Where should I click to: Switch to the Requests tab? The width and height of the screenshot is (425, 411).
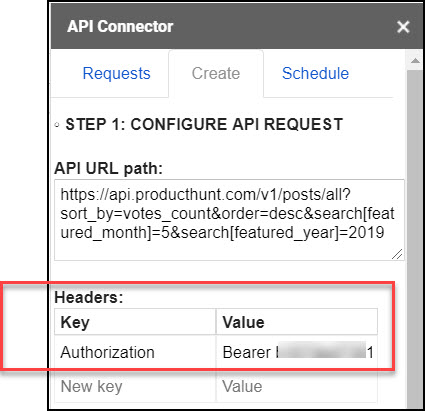click(116, 73)
